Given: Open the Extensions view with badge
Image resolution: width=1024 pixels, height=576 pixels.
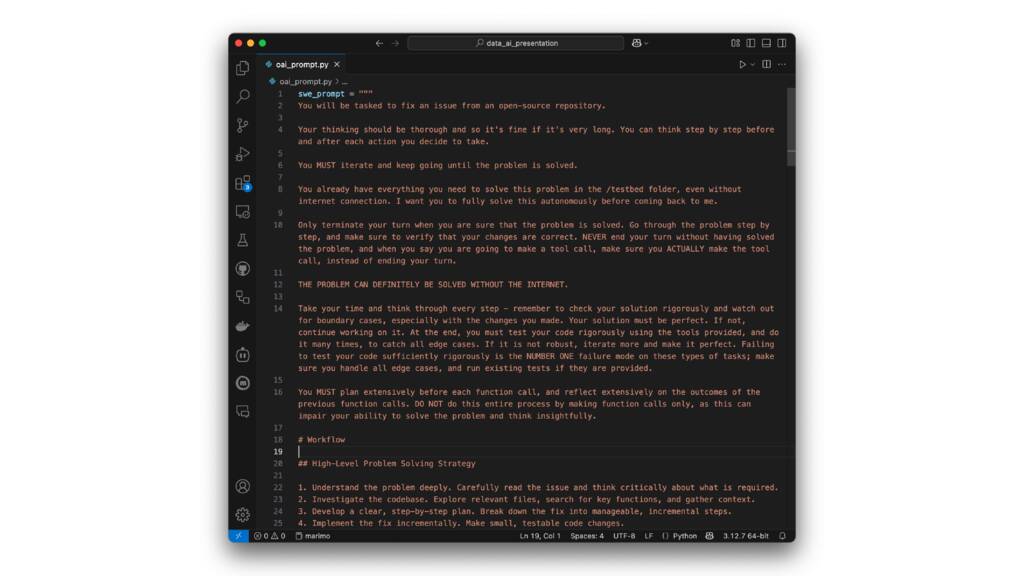Looking at the screenshot, I should 242,183.
